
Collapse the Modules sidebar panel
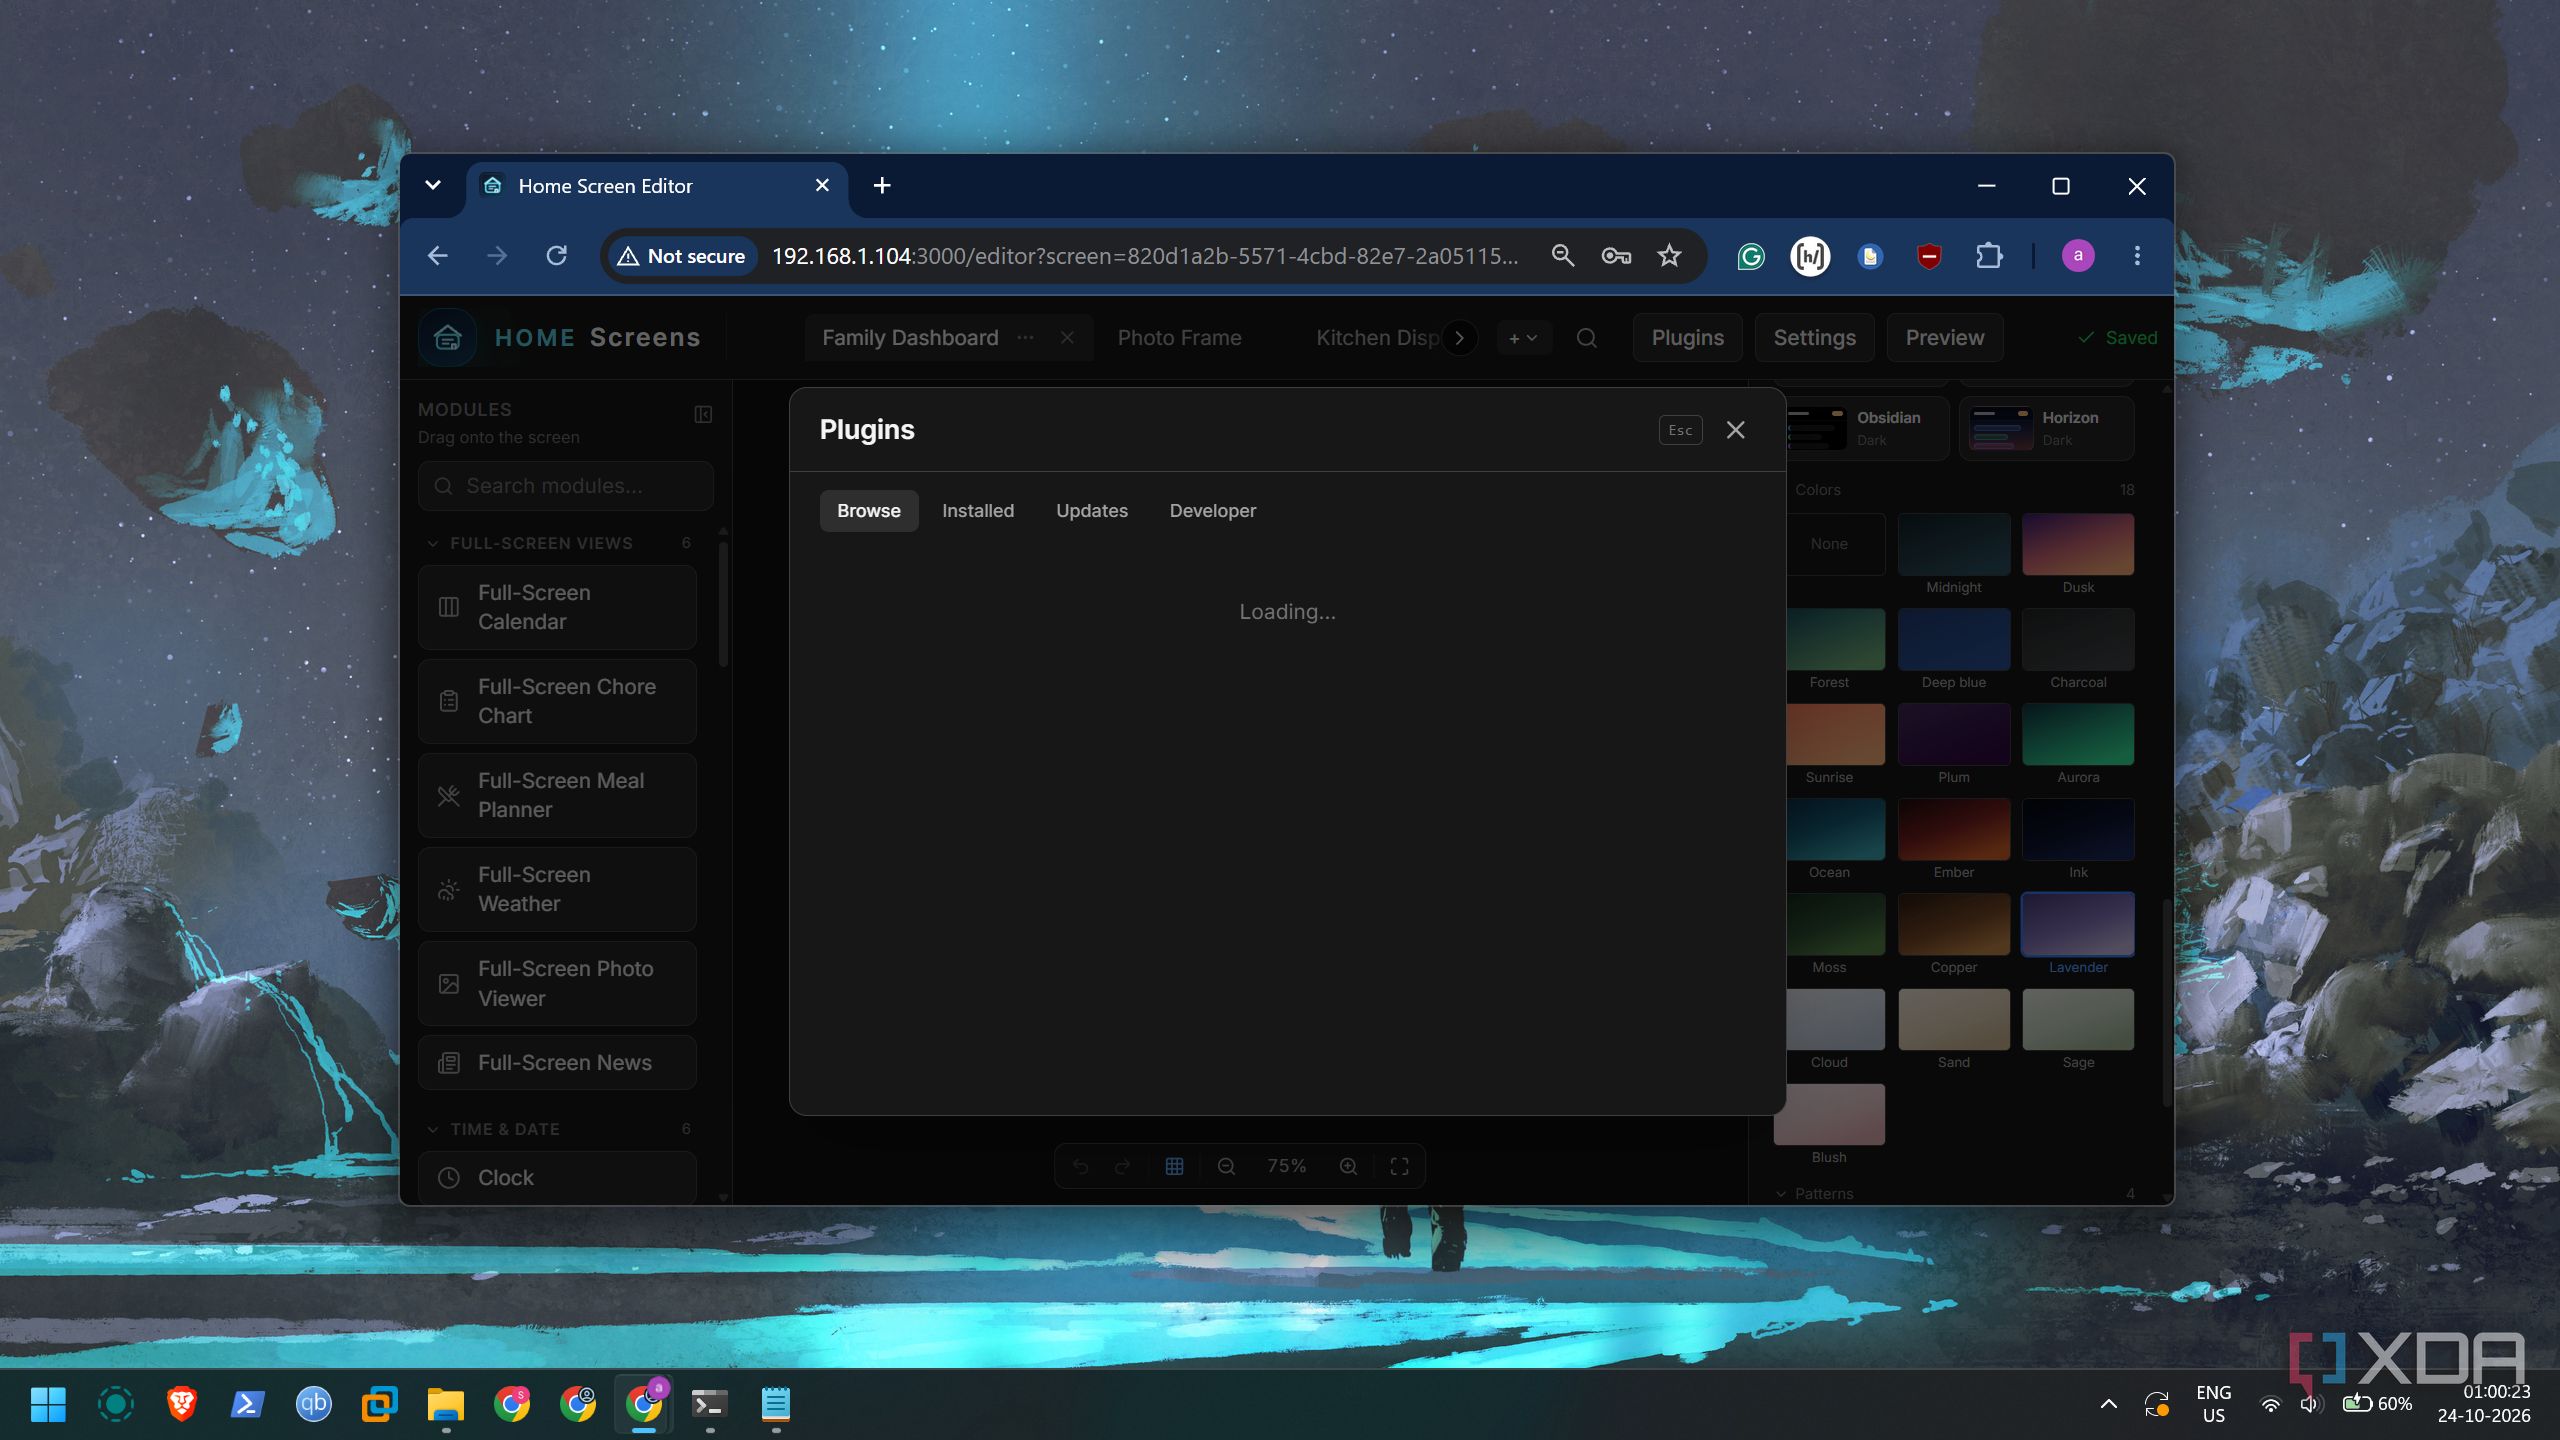point(703,414)
